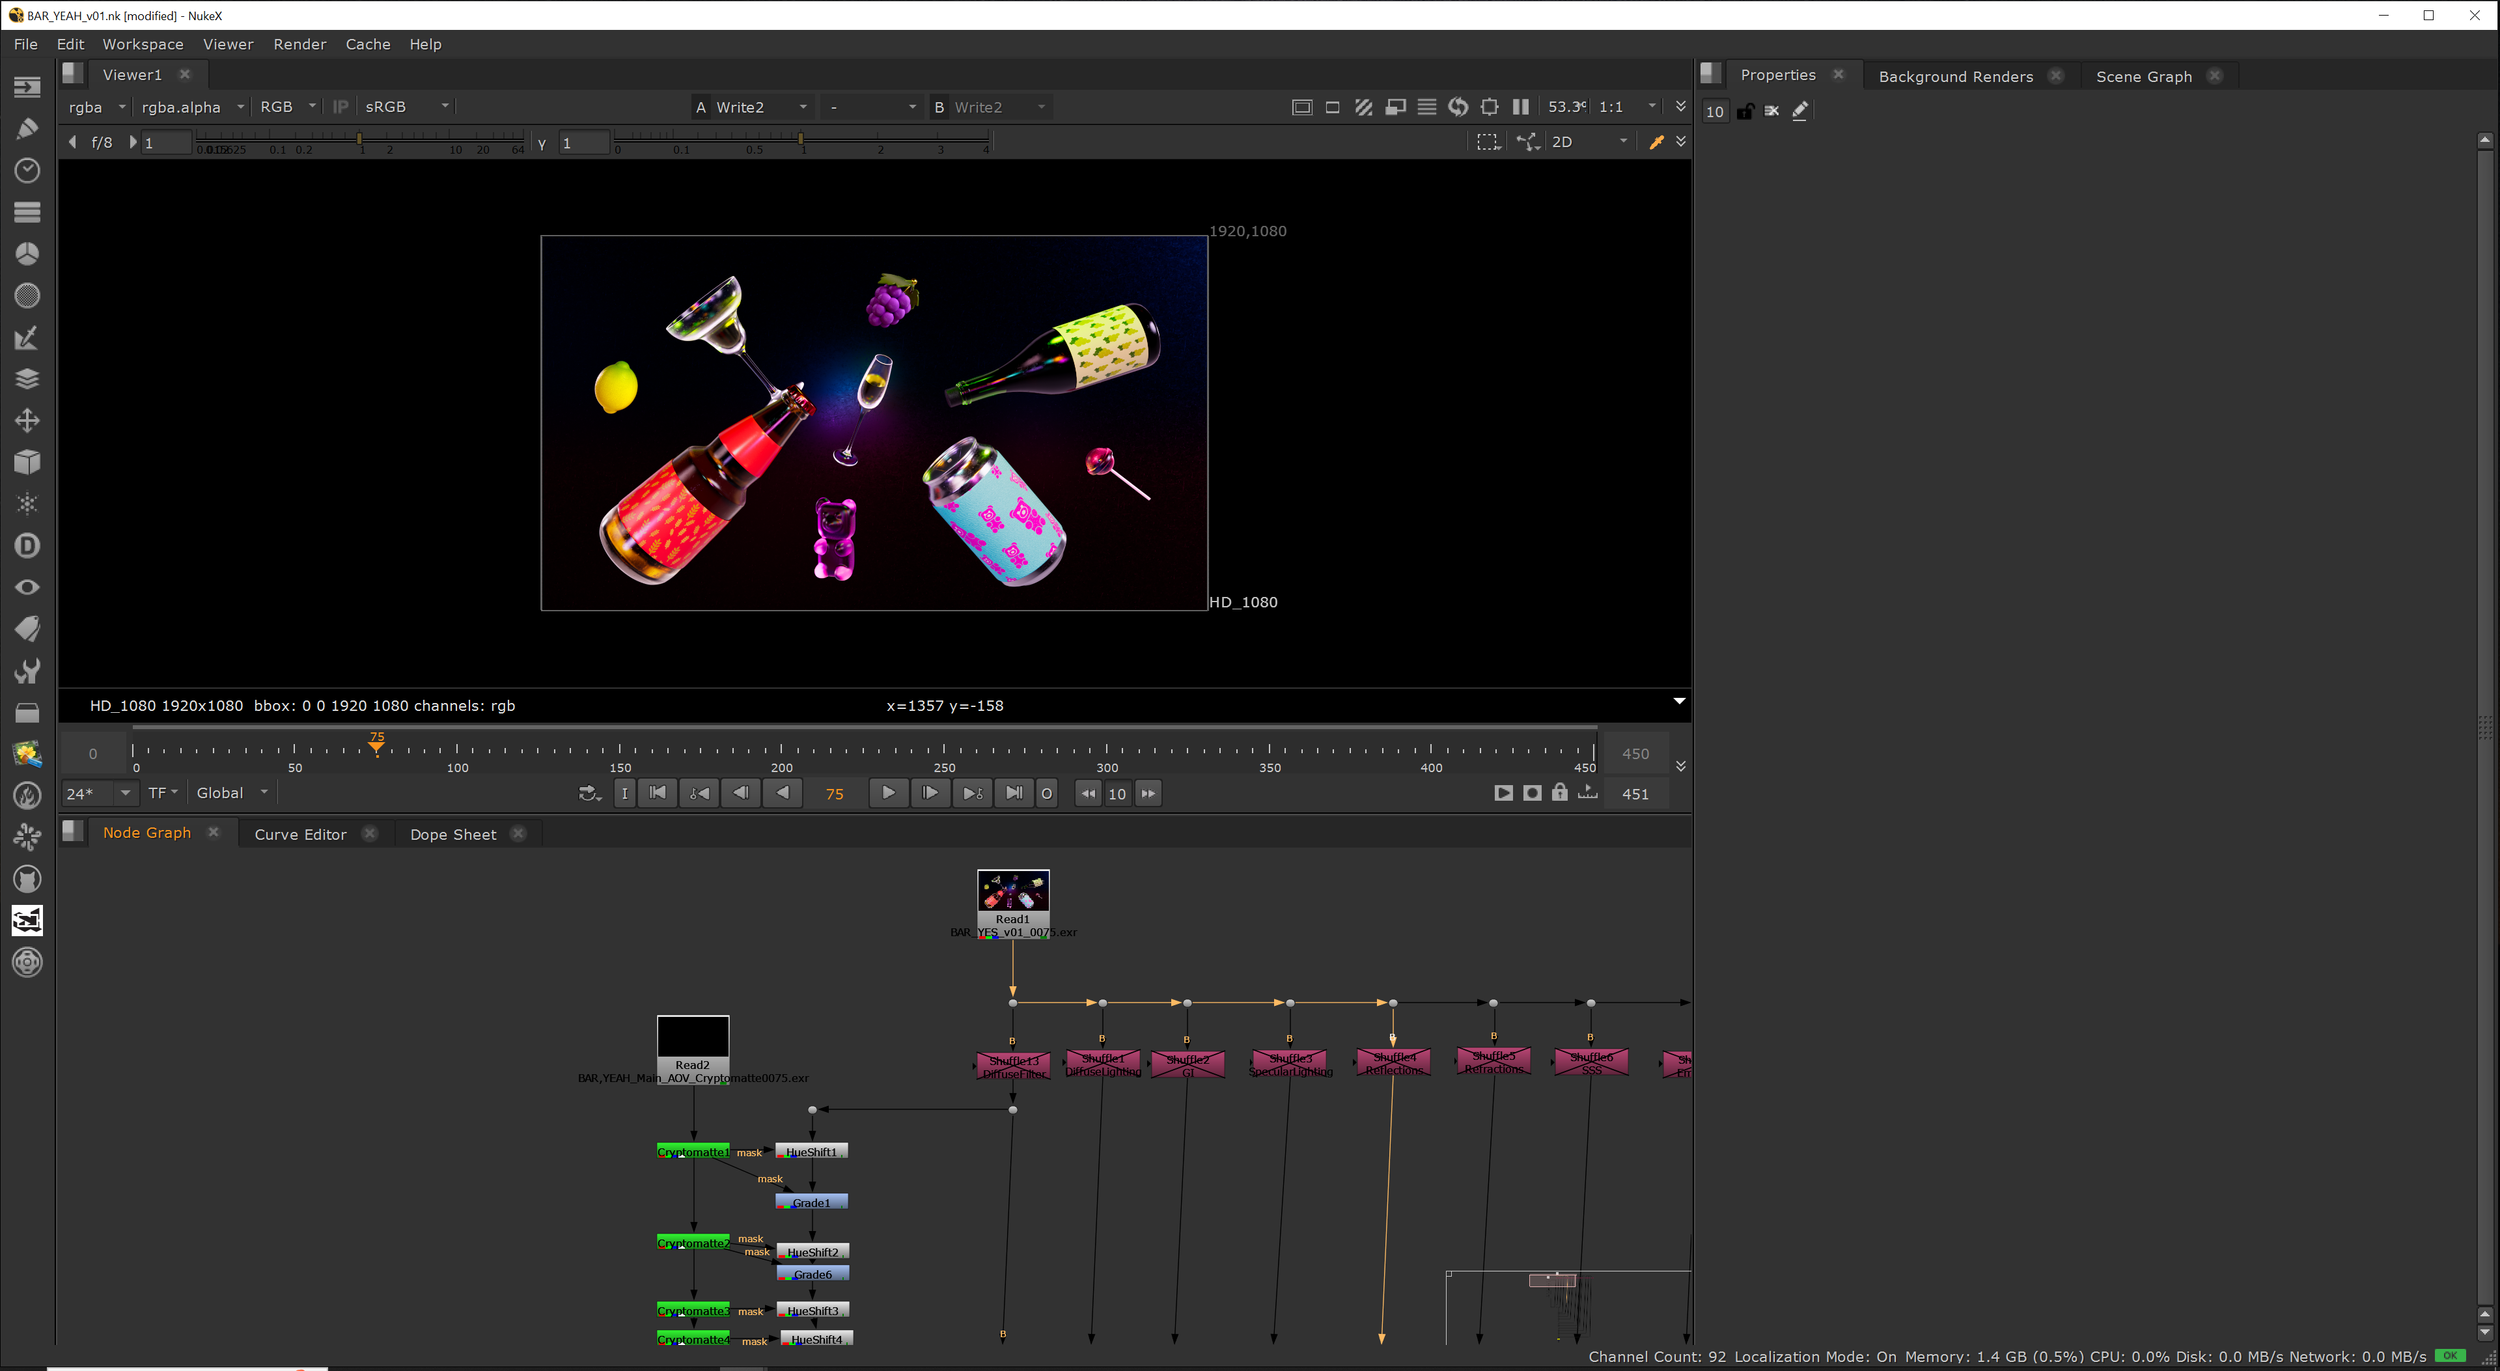Toggle the lock icon beside frame range
Viewport: 2500px width, 1371px height.
[x=1559, y=793]
